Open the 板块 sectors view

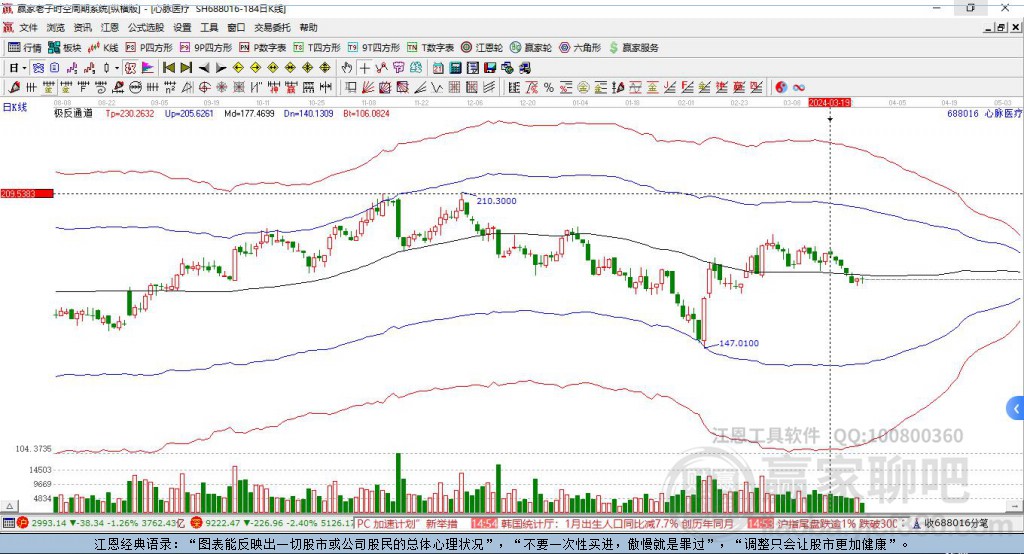65,48
